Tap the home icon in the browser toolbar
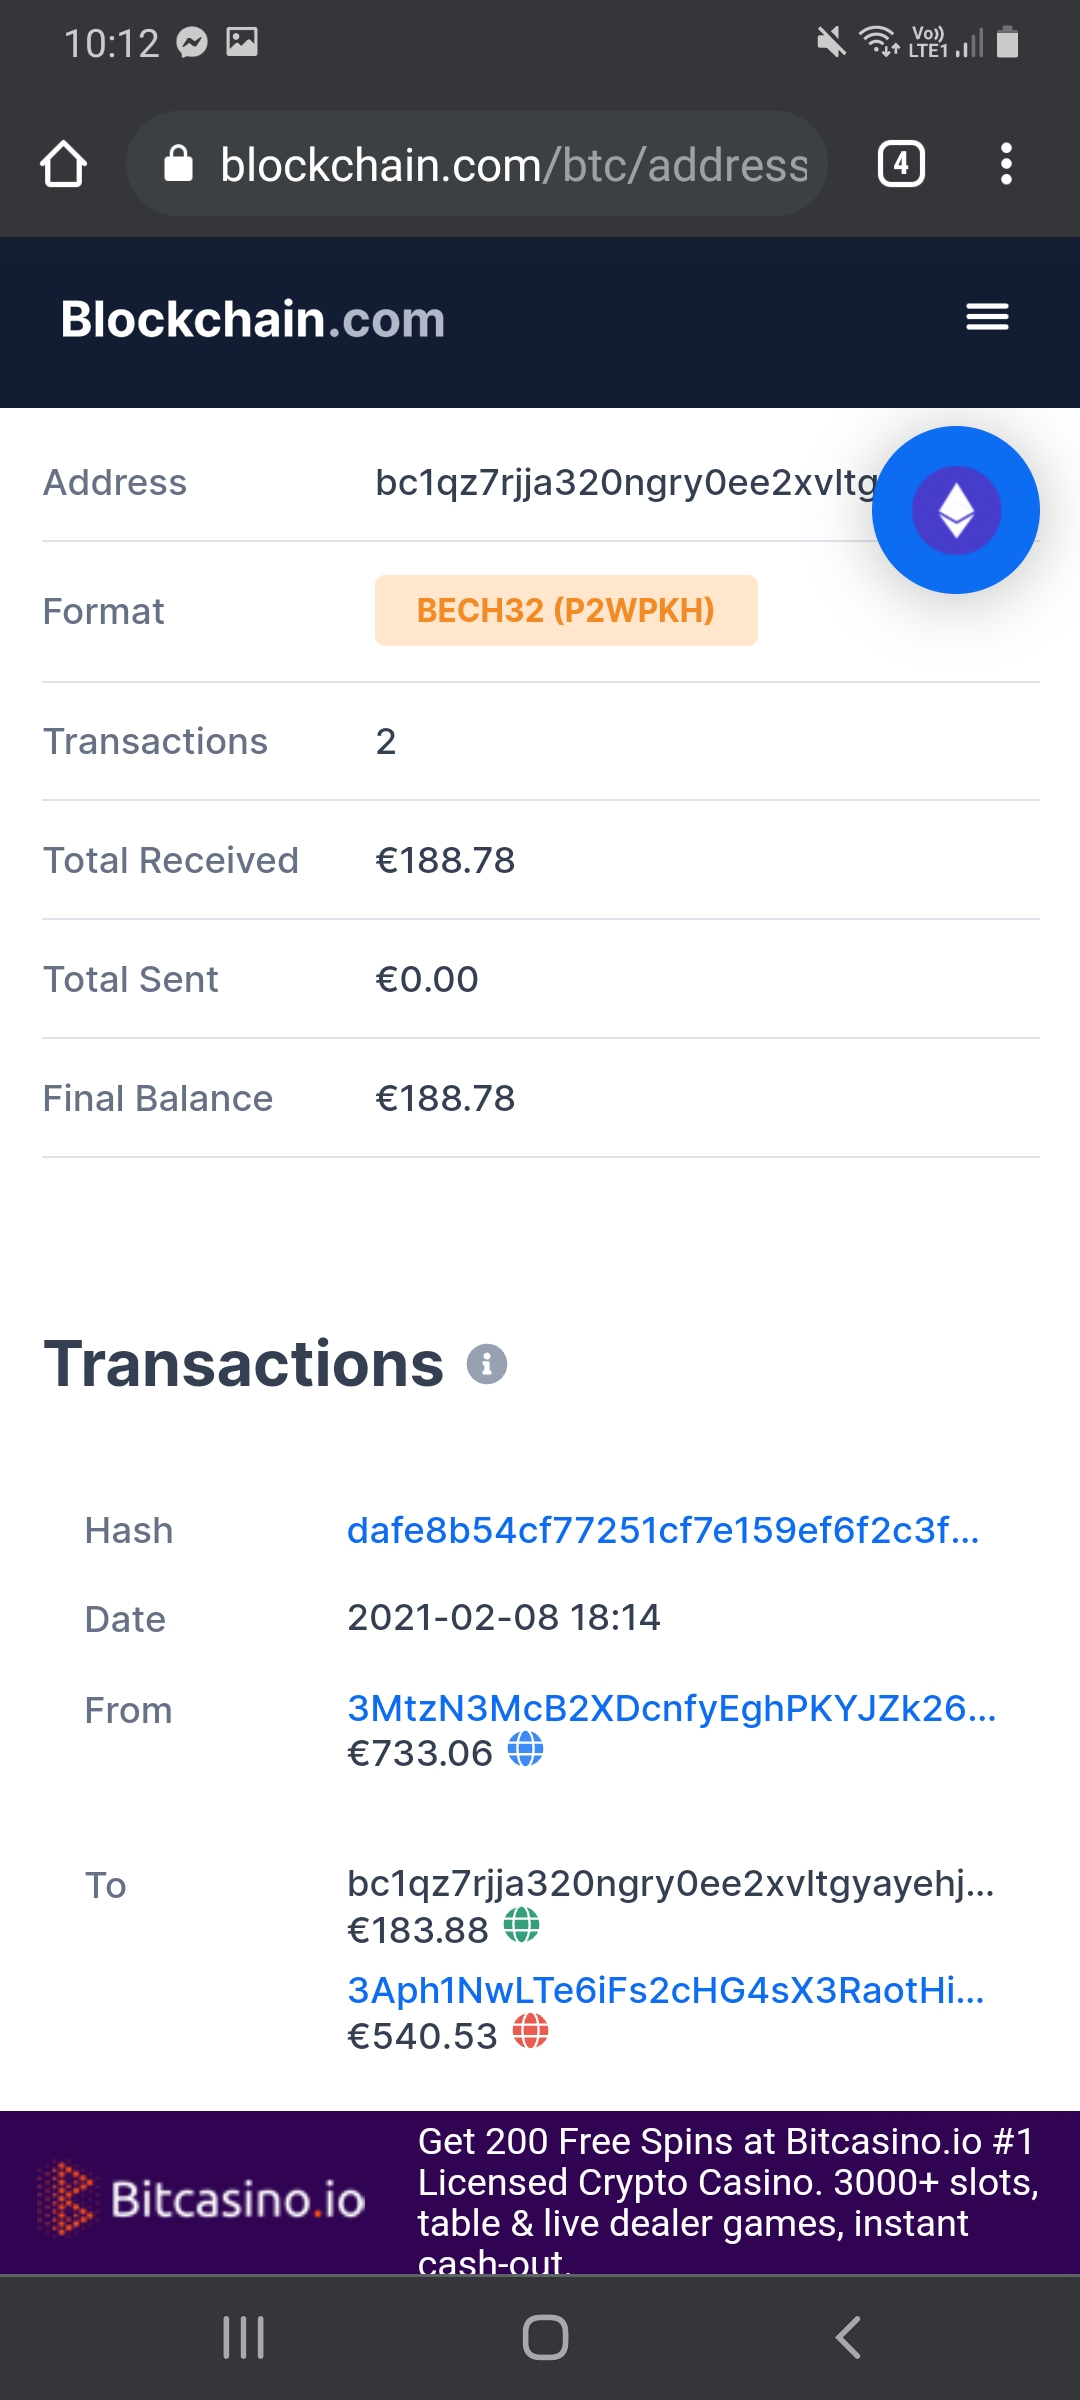 63,163
